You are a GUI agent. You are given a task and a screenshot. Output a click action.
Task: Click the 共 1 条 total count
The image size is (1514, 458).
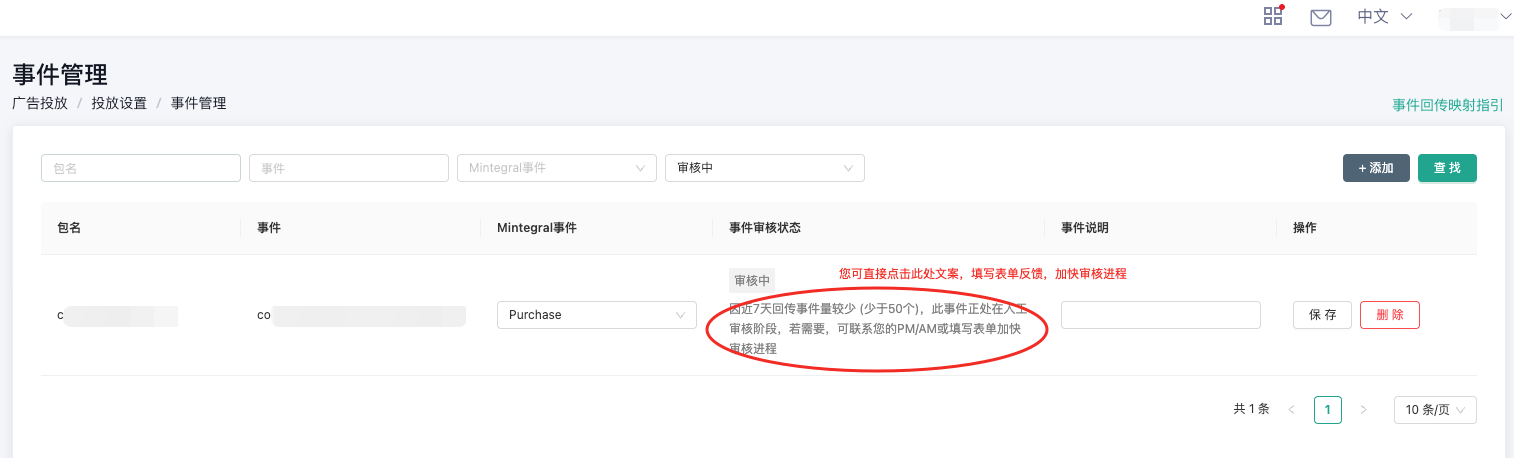point(1252,409)
